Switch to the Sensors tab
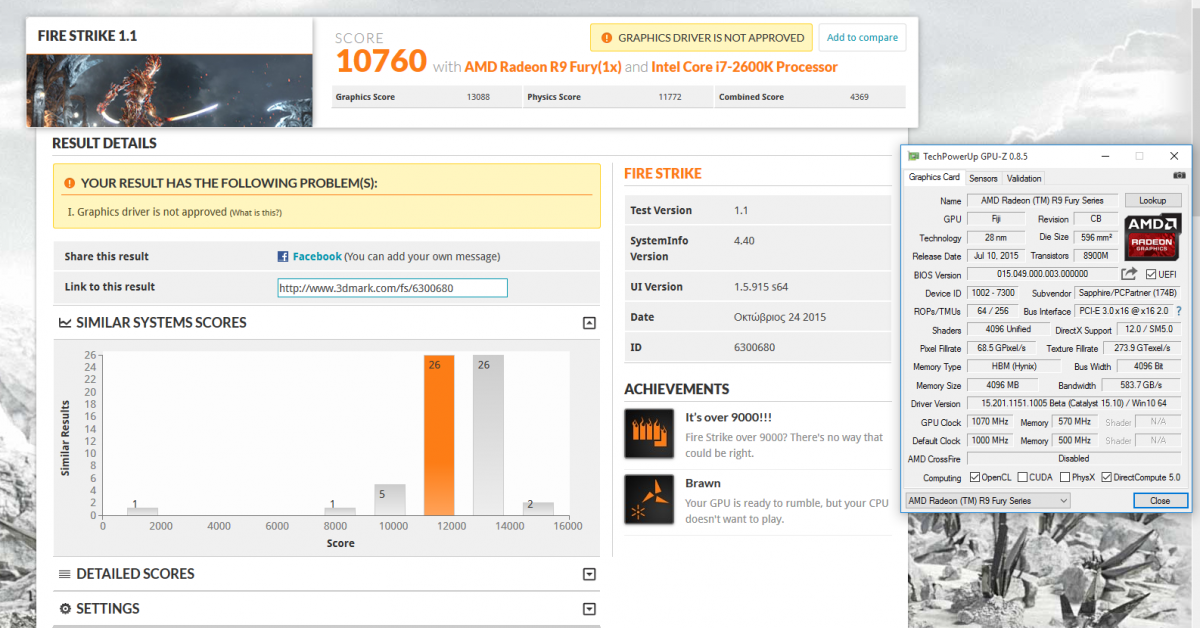The height and width of the screenshot is (628, 1200). pyautogui.click(x=983, y=178)
